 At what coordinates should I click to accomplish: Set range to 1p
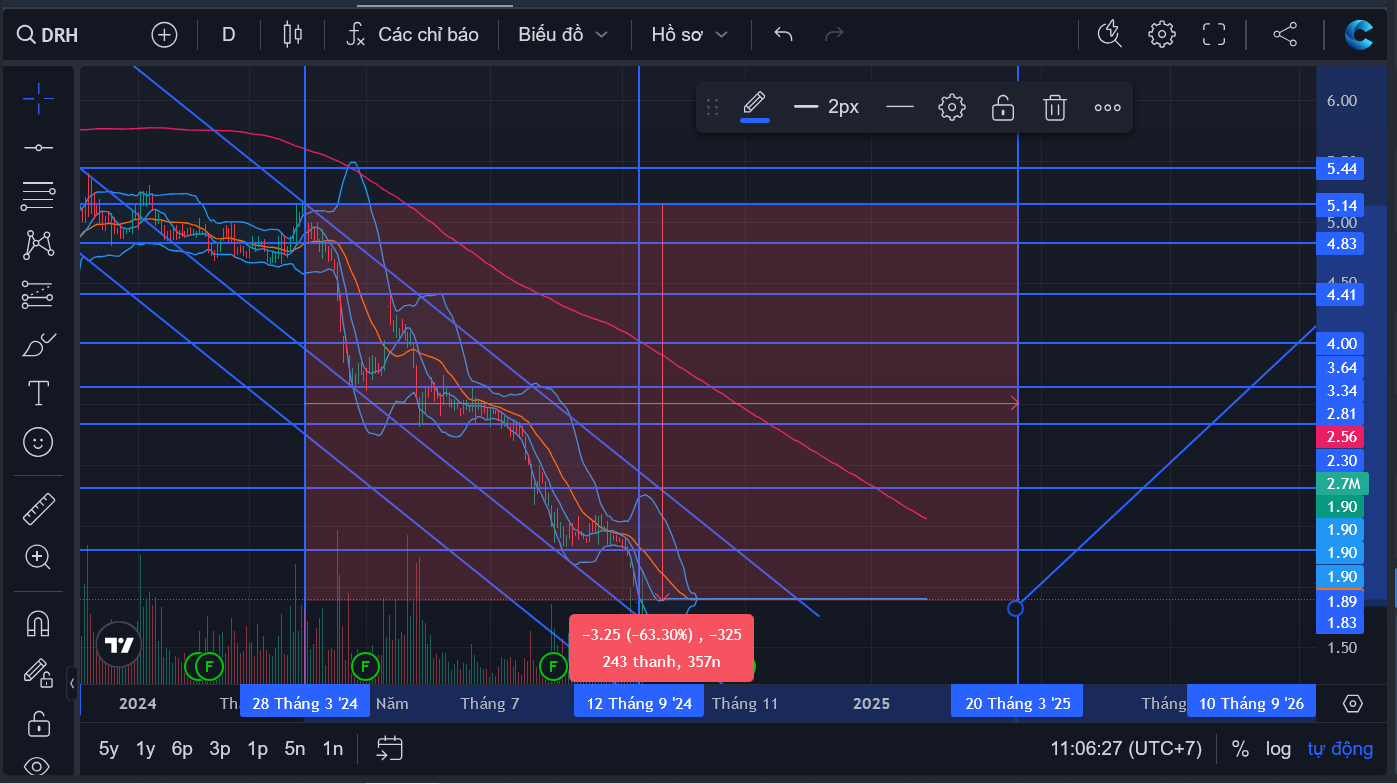pos(257,748)
